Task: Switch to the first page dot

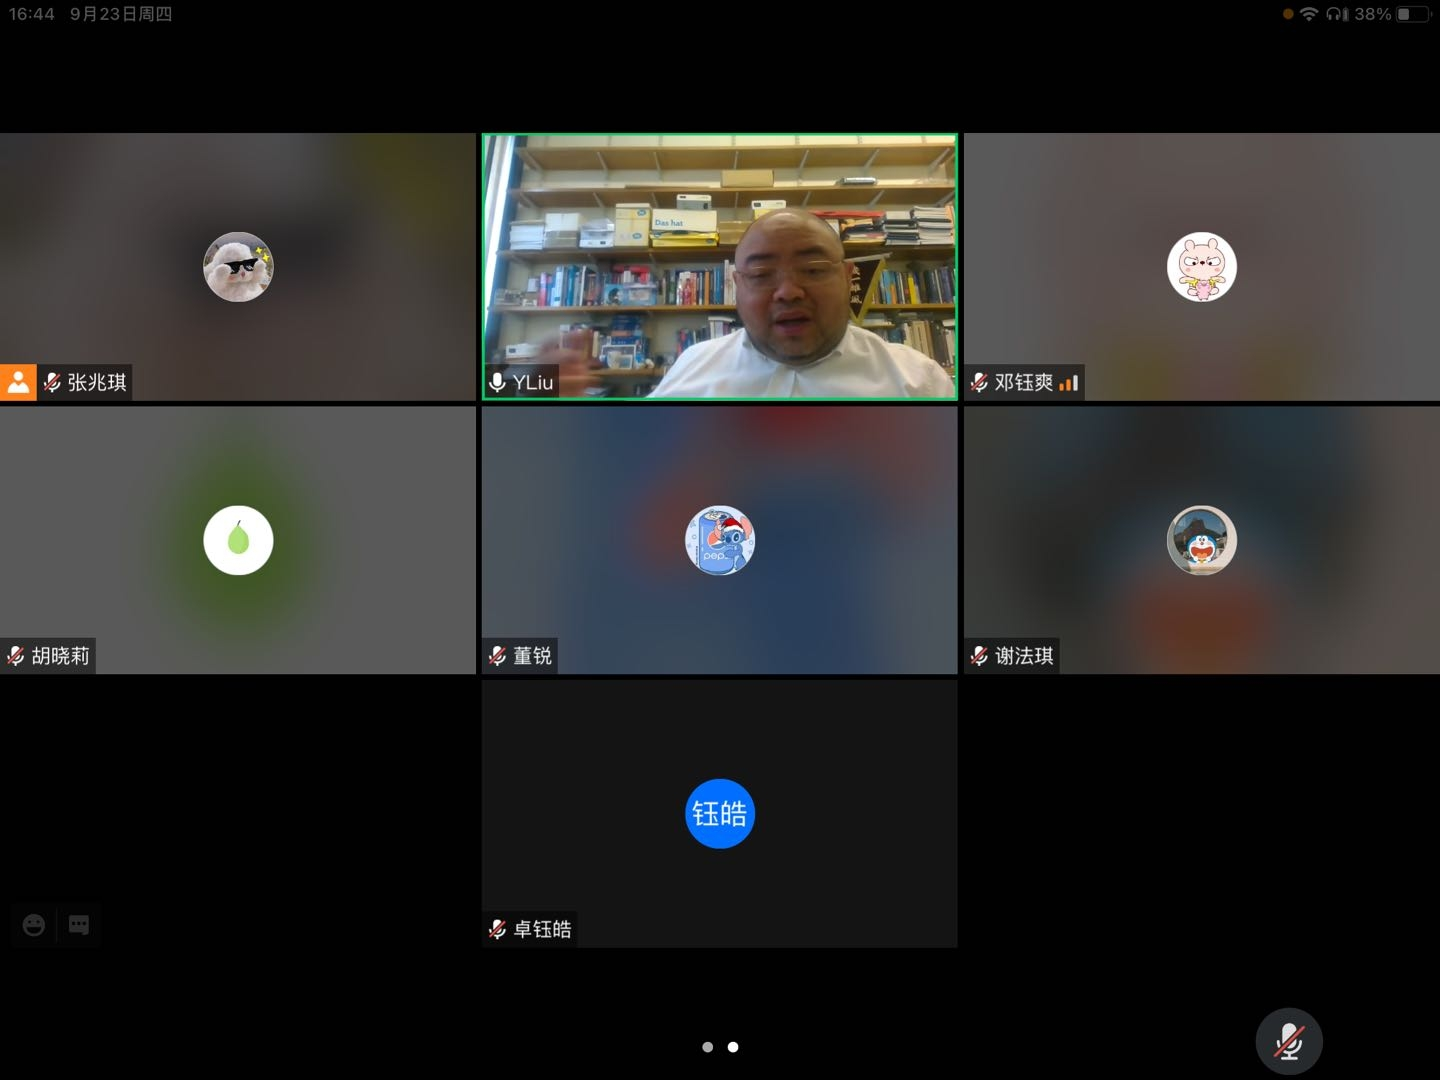Action: coord(708,1047)
